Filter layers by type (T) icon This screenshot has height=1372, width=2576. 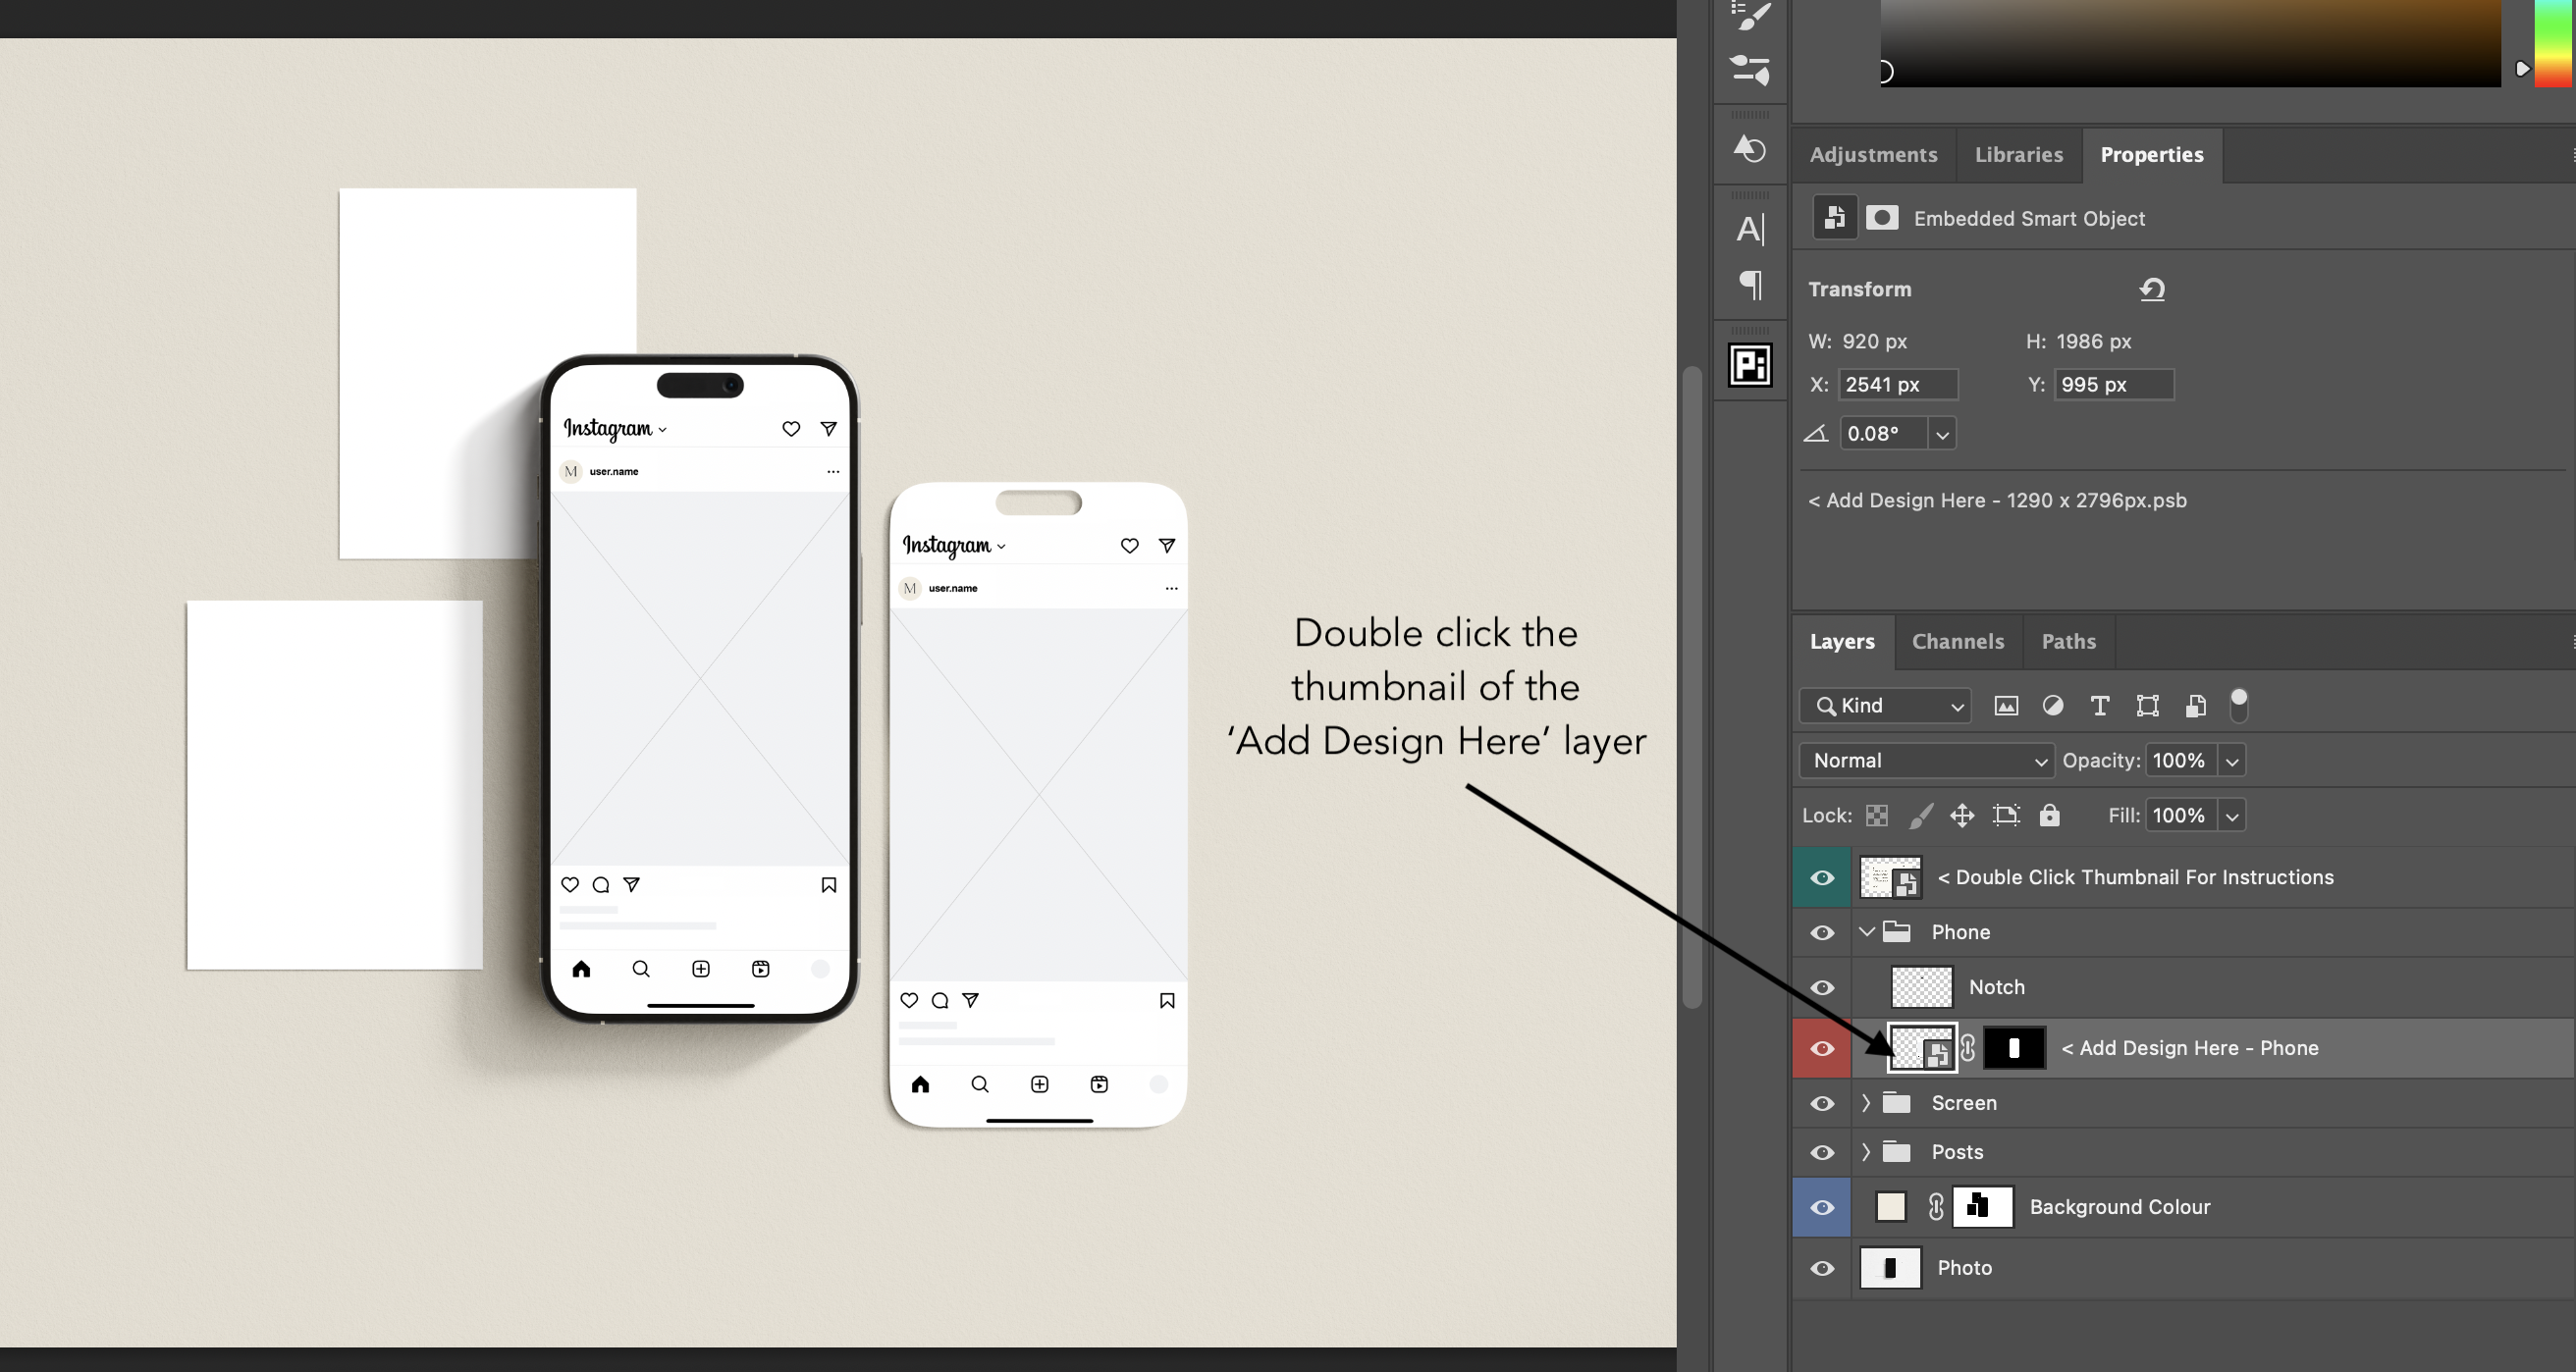point(2099,706)
